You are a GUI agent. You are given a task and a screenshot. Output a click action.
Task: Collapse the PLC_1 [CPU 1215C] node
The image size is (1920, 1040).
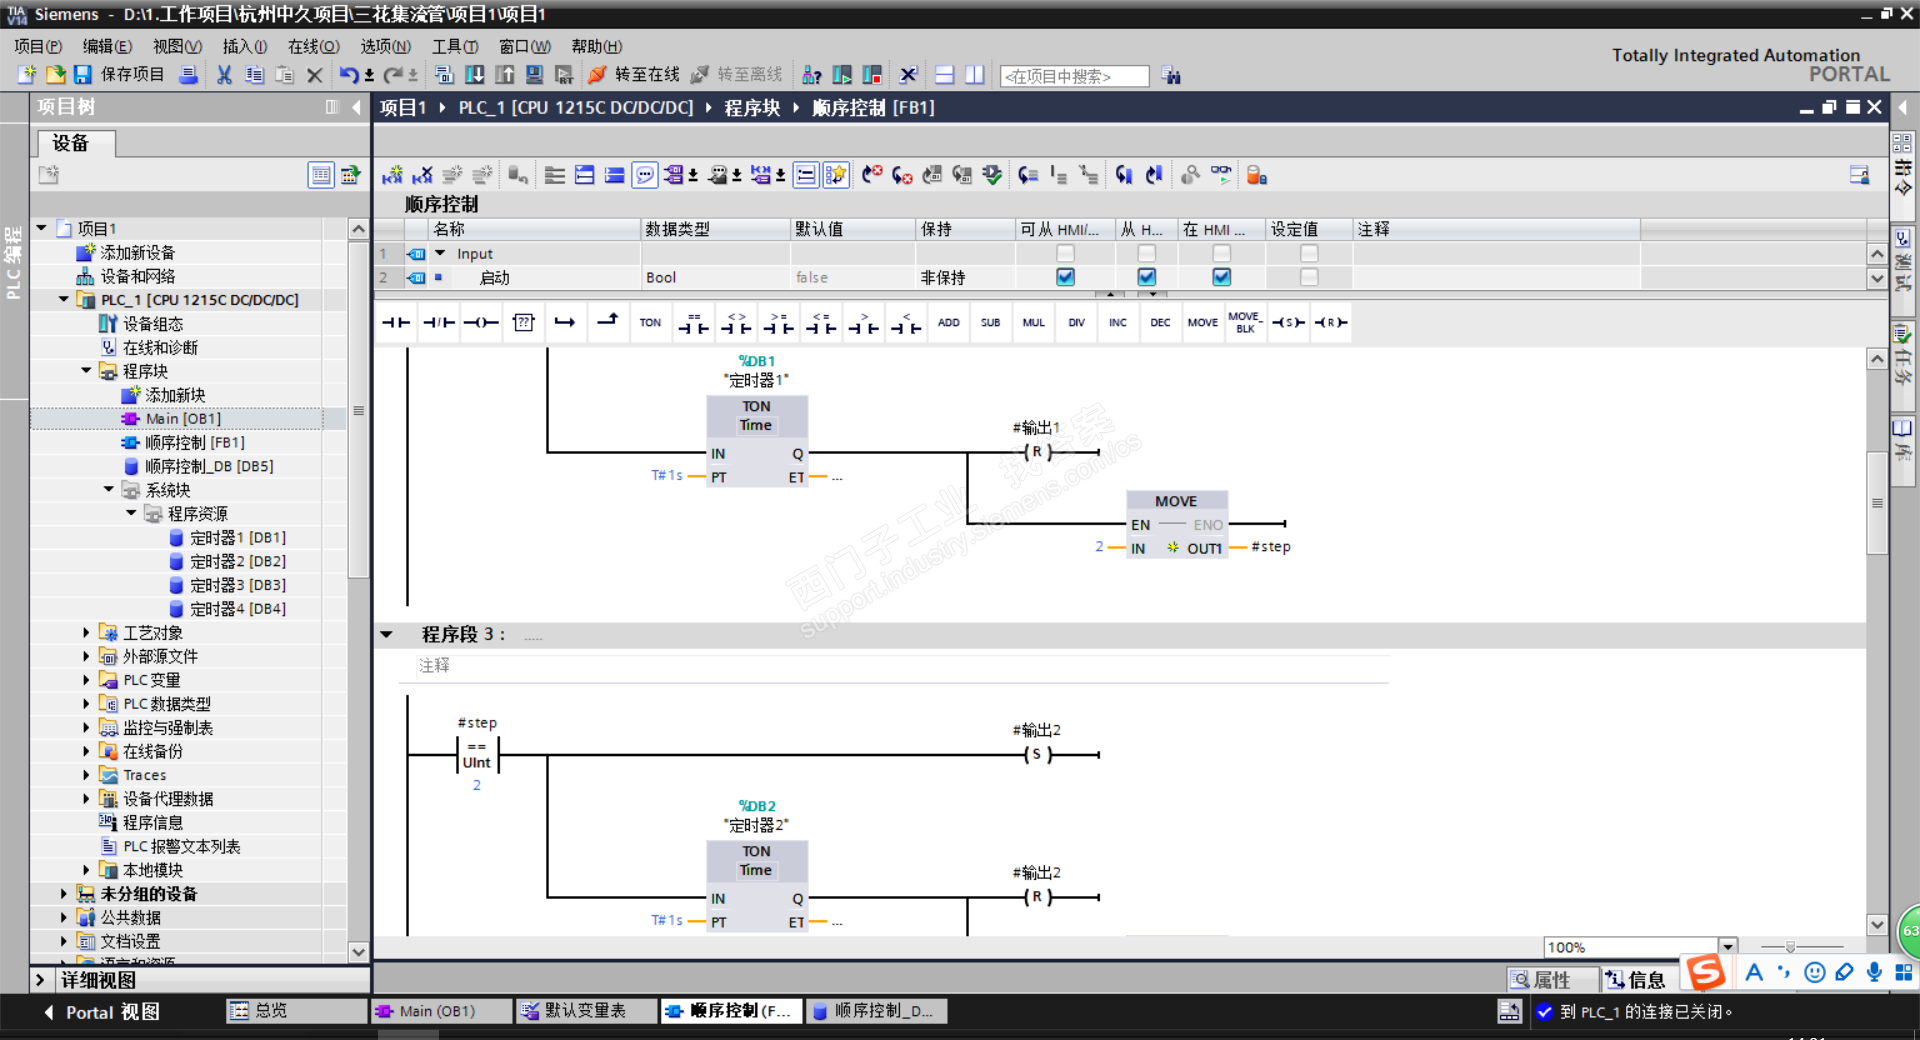(x=64, y=299)
